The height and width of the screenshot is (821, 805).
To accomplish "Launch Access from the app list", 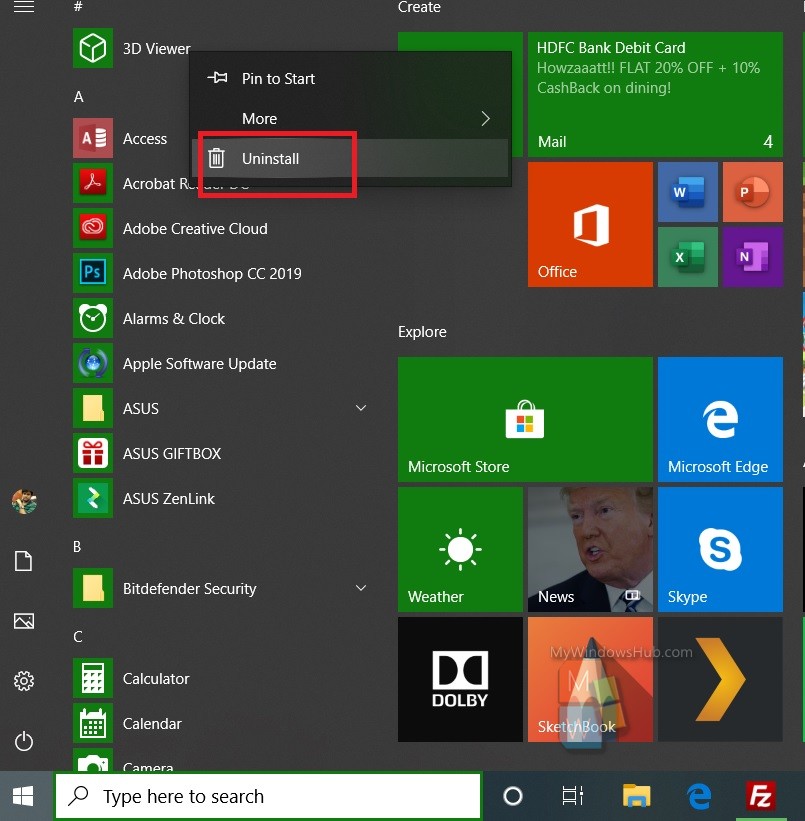I will (x=93, y=138).
